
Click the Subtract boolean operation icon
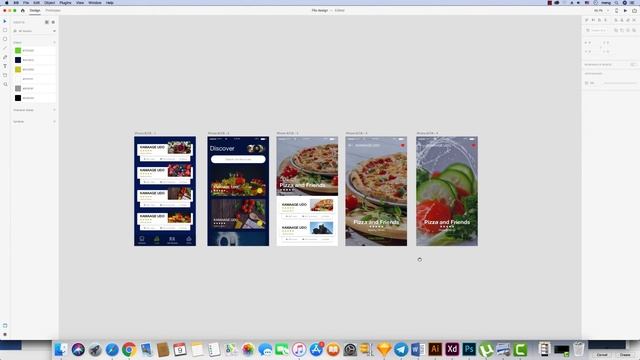pyautogui.click(x=622, y=30)
